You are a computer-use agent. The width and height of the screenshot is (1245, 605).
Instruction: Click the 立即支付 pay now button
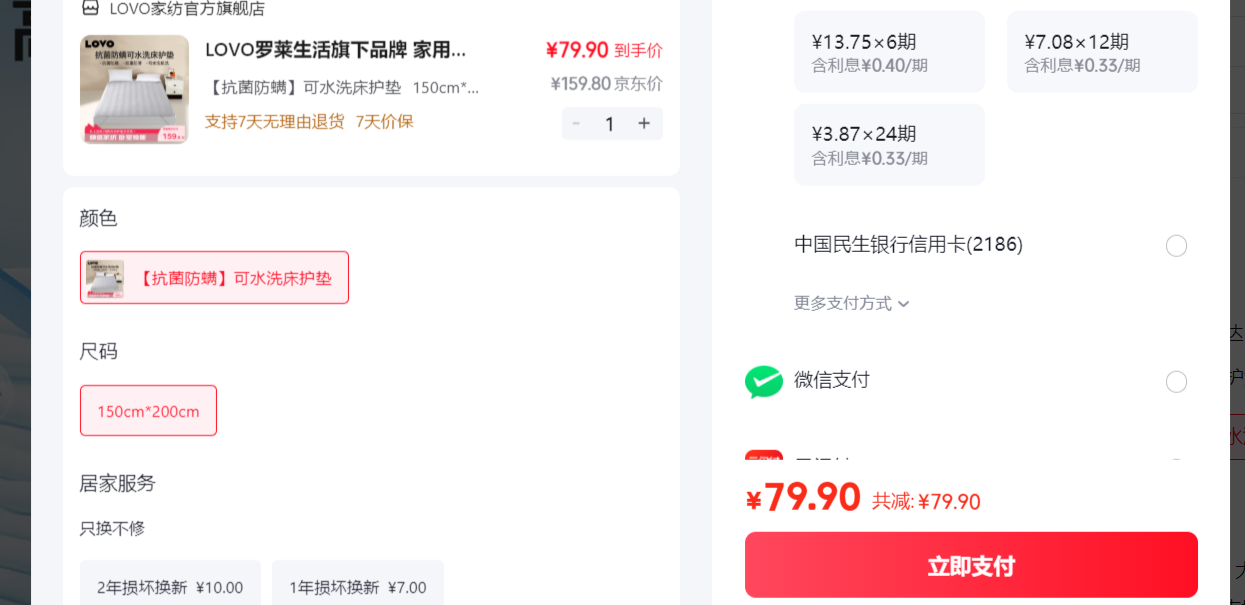[971, 565]
